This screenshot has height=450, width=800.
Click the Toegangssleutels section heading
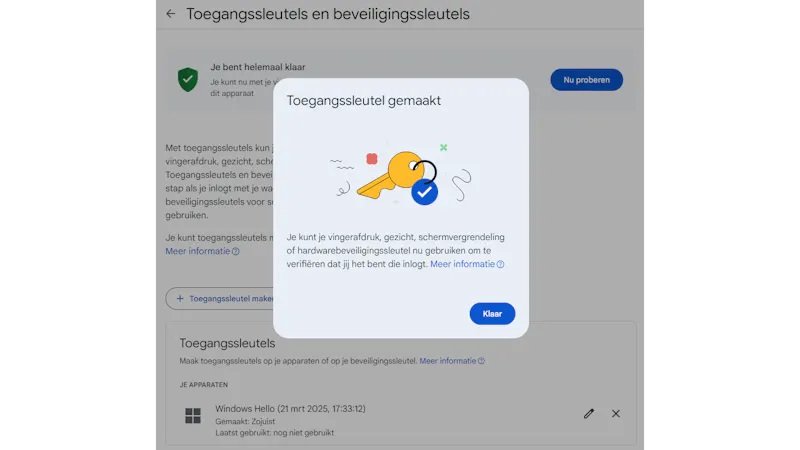[227, 343]
